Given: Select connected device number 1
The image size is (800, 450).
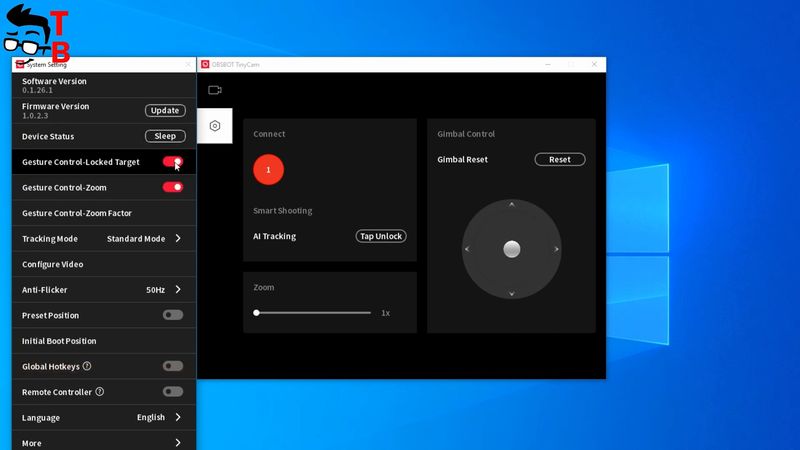Looking at the screenshot, I should 268,169.
